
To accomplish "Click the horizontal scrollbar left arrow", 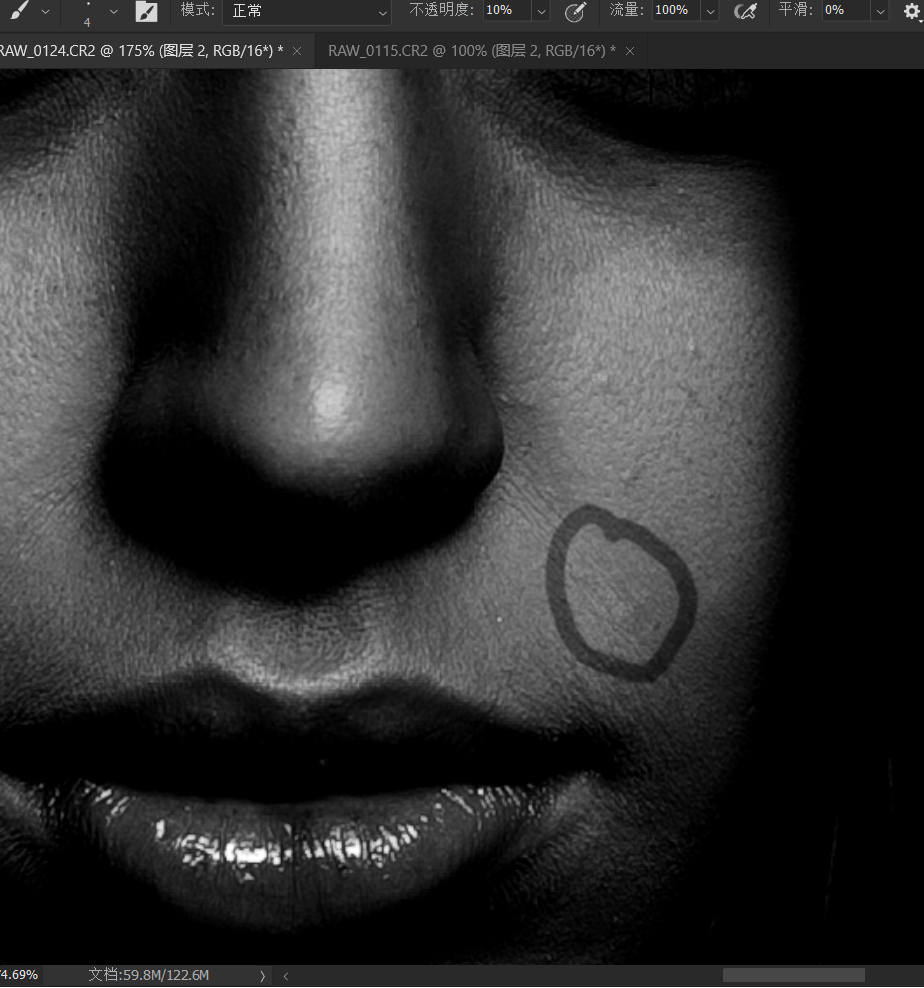I will [x=286, y=976].
